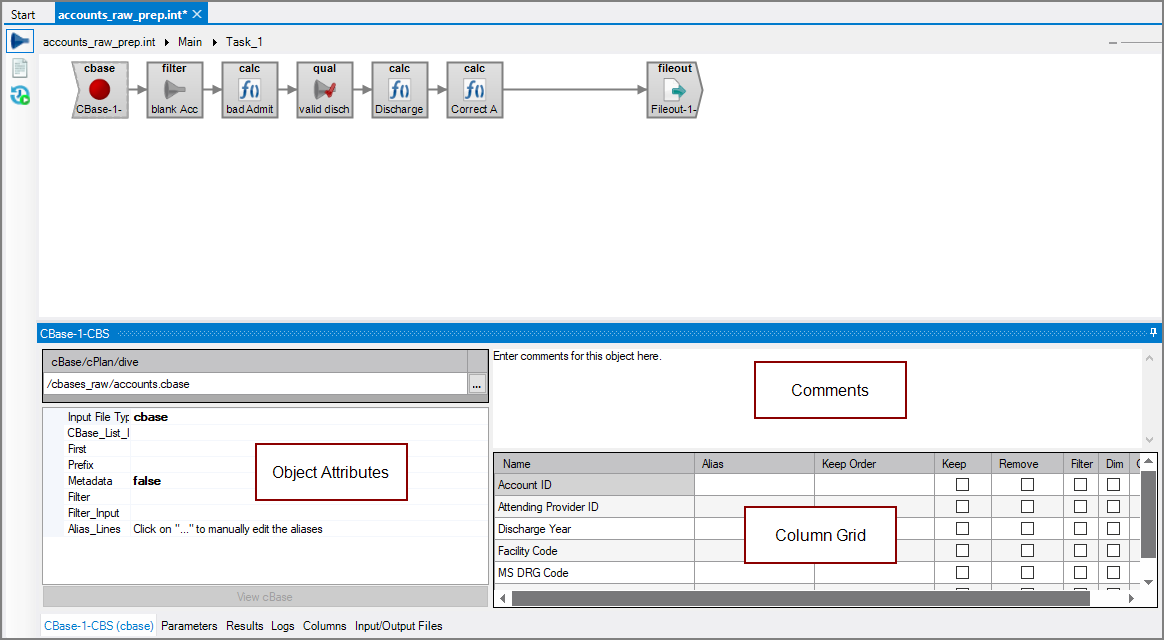Screen dimensions: 1164x640
Task: Select the CBase-1 cbase input node
Action: click(99, 89)
